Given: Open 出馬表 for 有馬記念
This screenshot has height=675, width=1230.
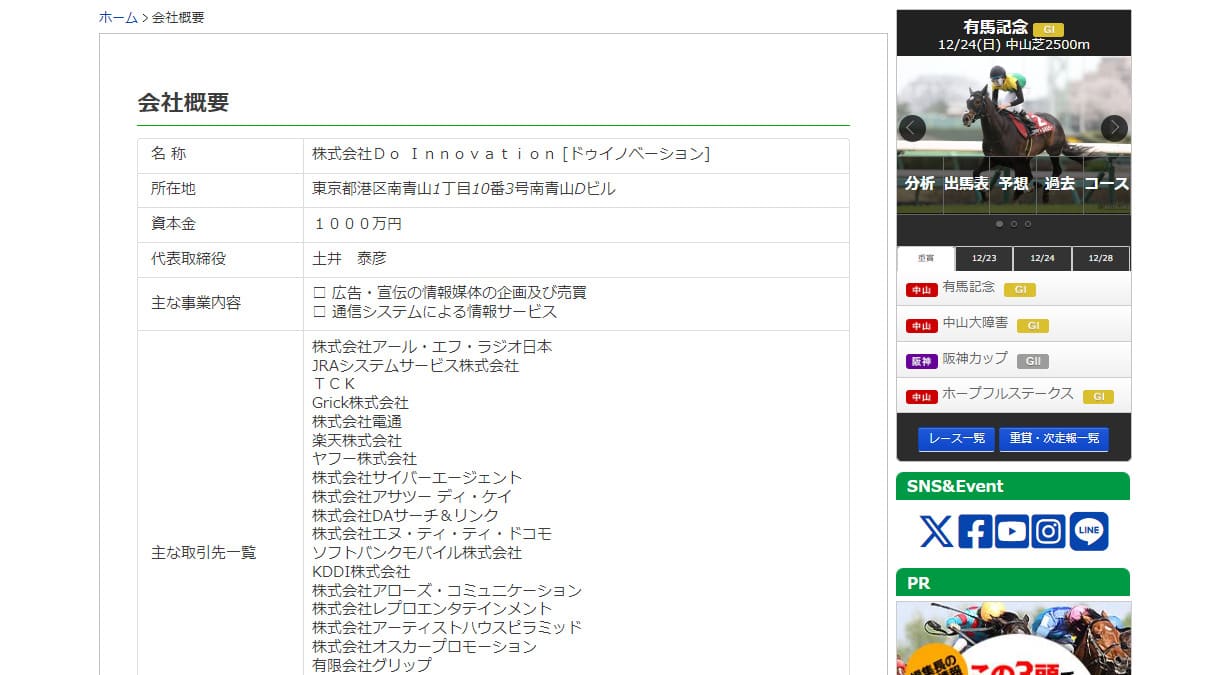Looking at the screenshot, I should point(966,184).
